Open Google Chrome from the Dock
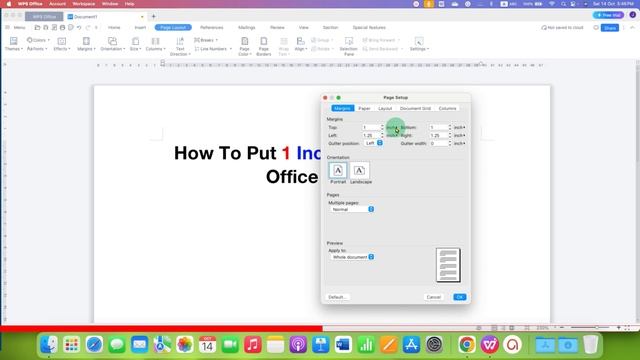 467,345
